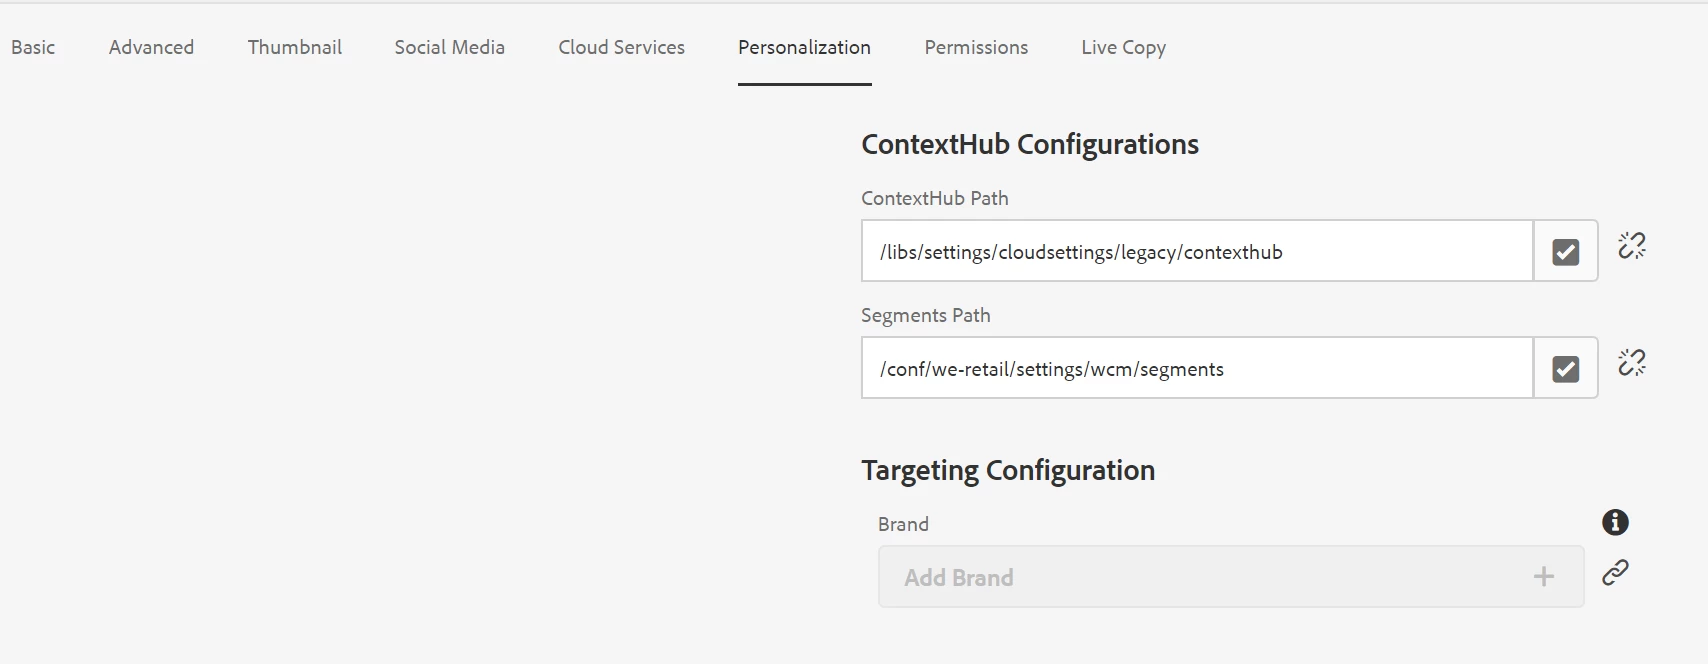The width and height of the screenshot is (1708, 664).
Task: Toggle the ContextHub Path checkbox
Action: [x=1565, y=252]
